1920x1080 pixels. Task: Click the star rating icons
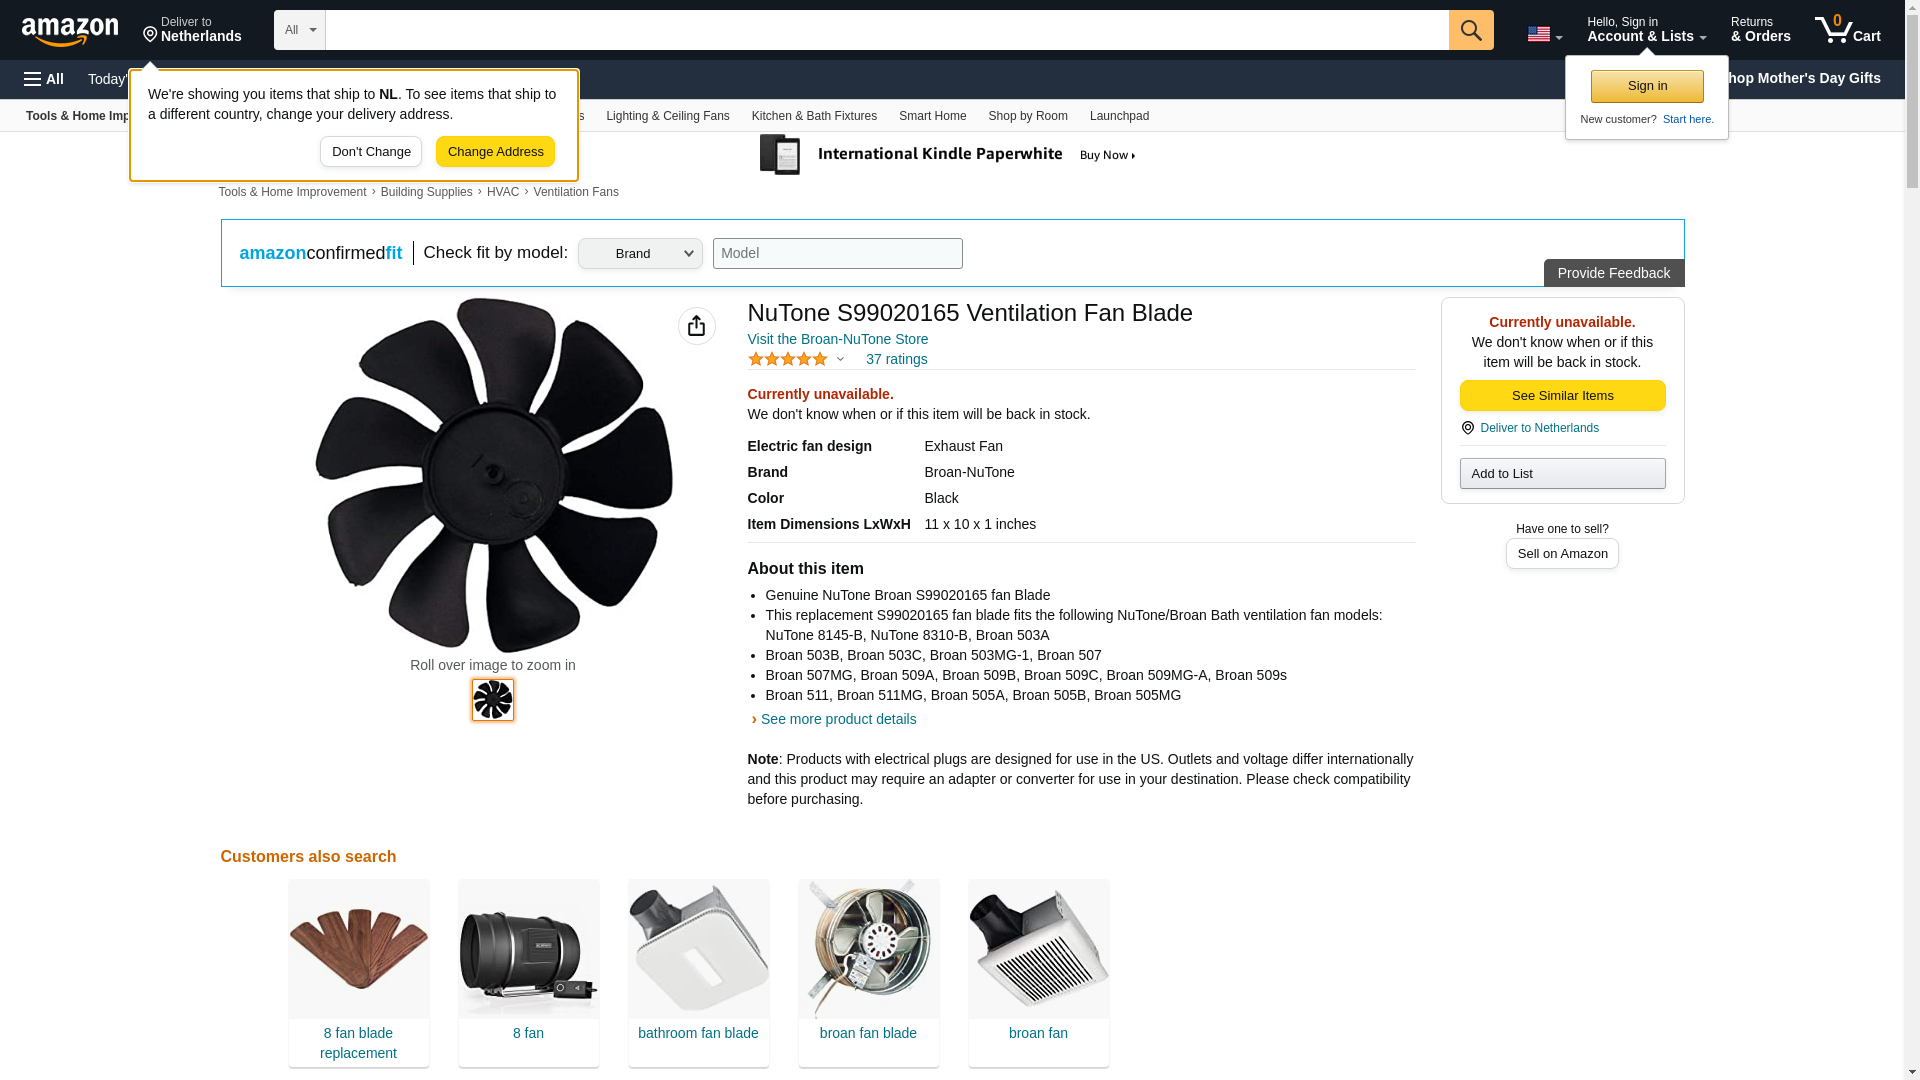(x=788, y=359)
